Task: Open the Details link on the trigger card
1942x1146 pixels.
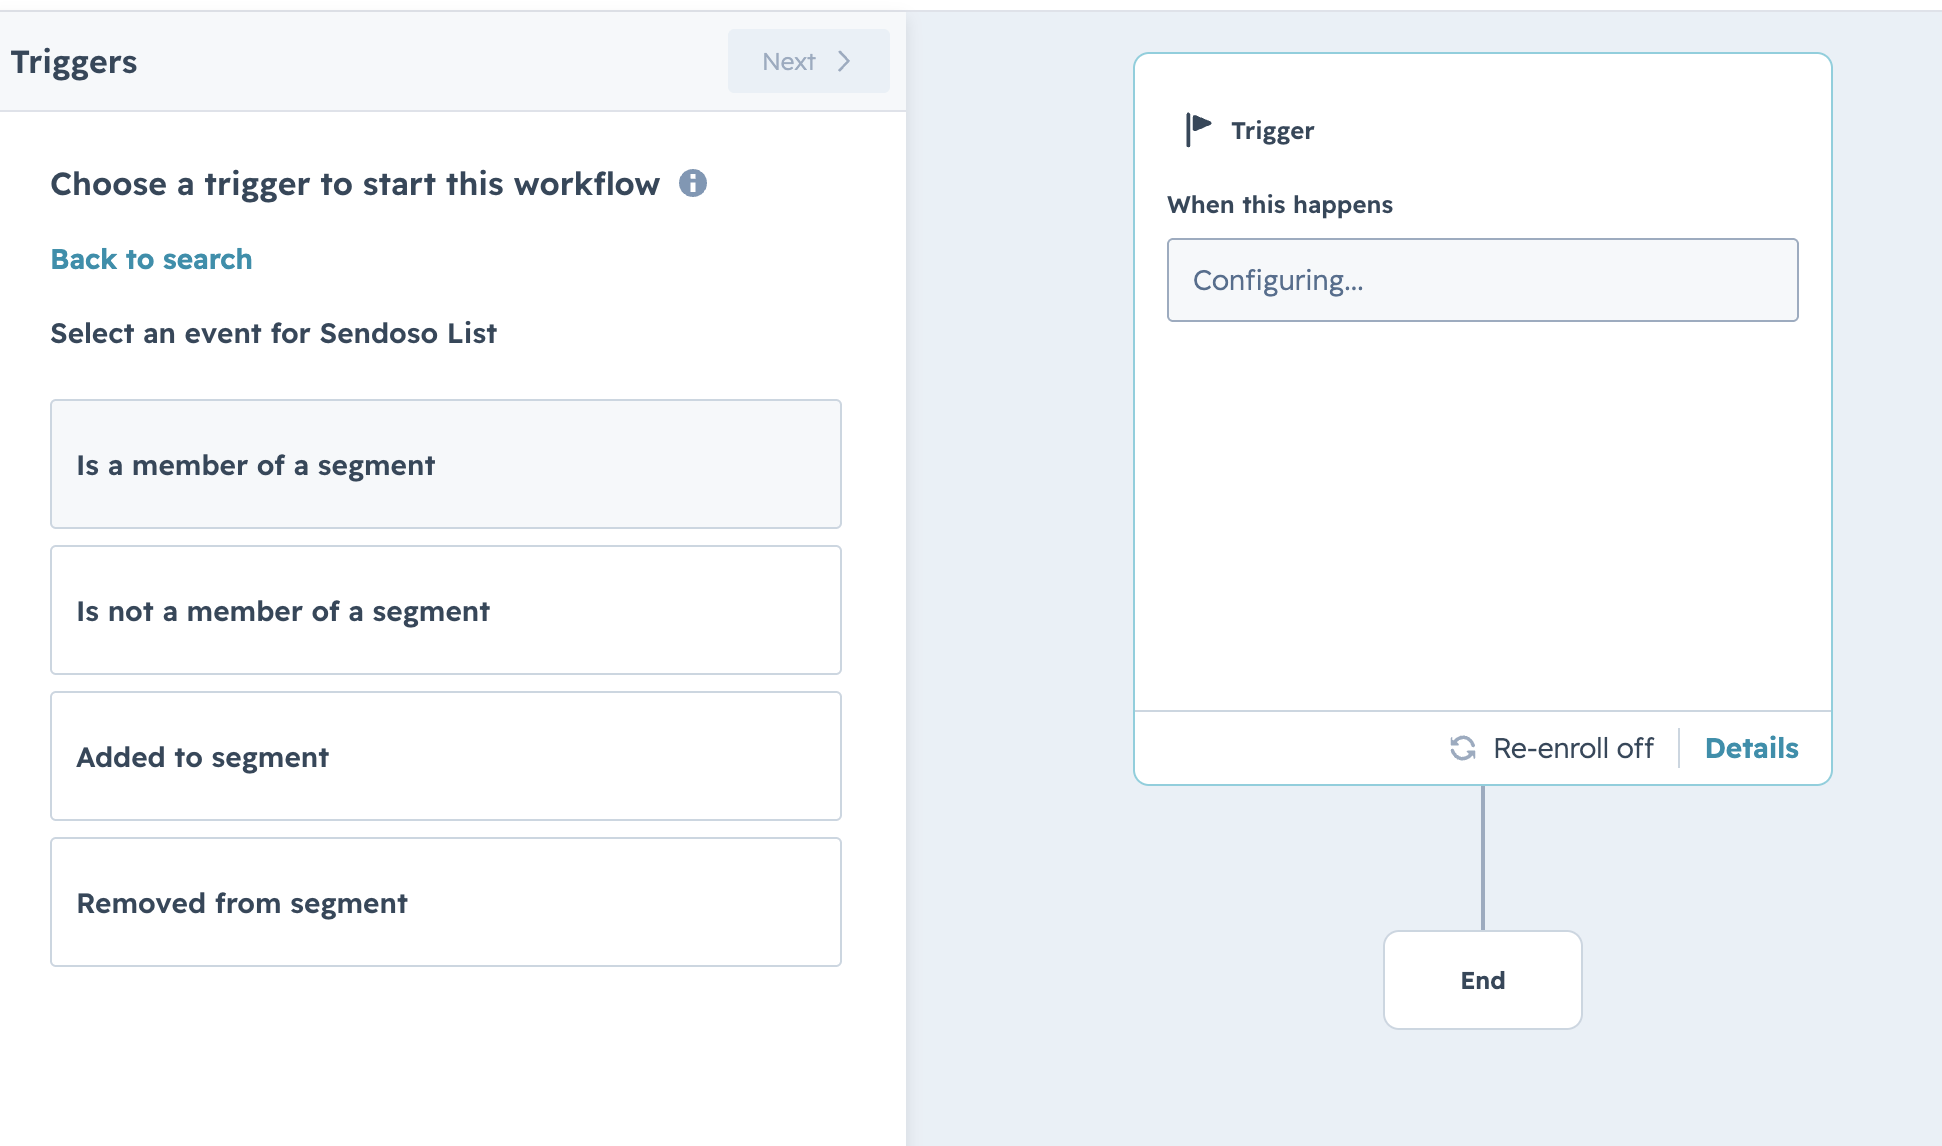Action: click(x=1751, y=748)
